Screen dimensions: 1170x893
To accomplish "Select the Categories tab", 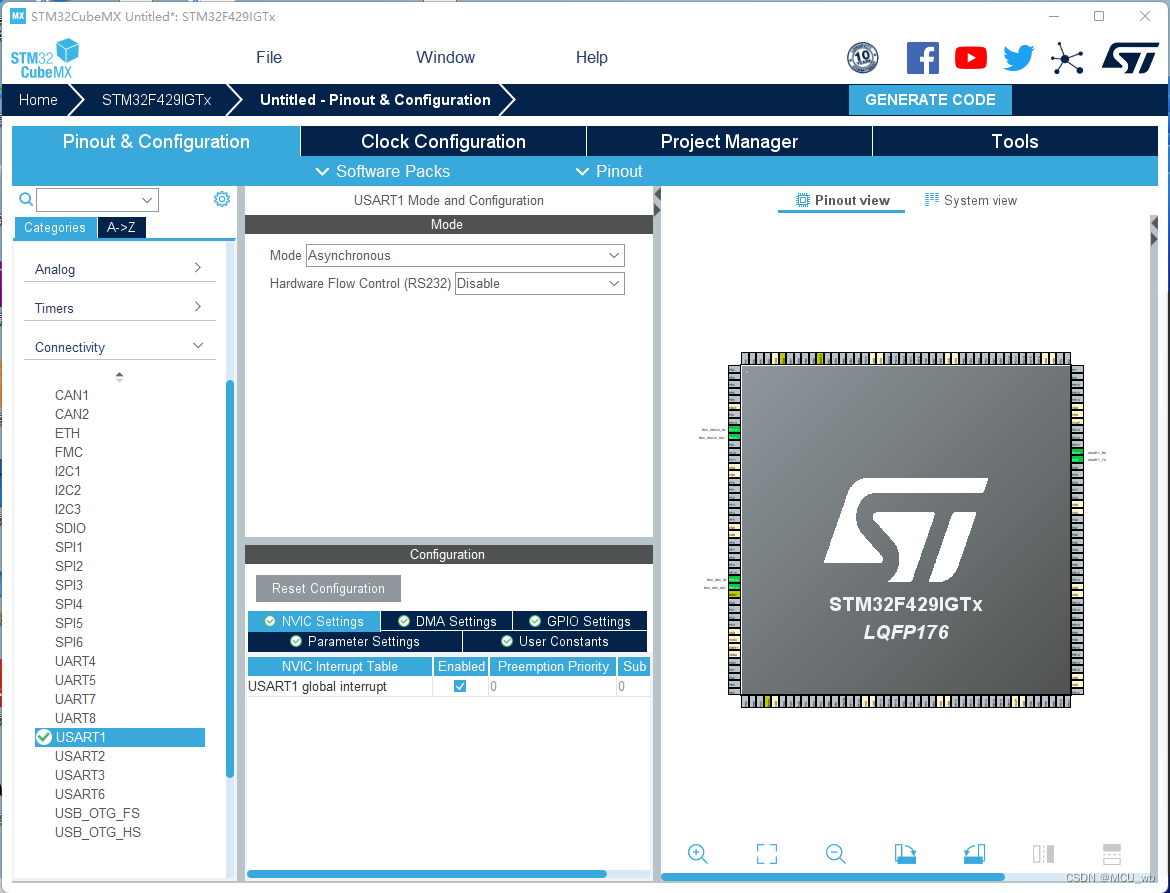I will click(x=54, y=228).
